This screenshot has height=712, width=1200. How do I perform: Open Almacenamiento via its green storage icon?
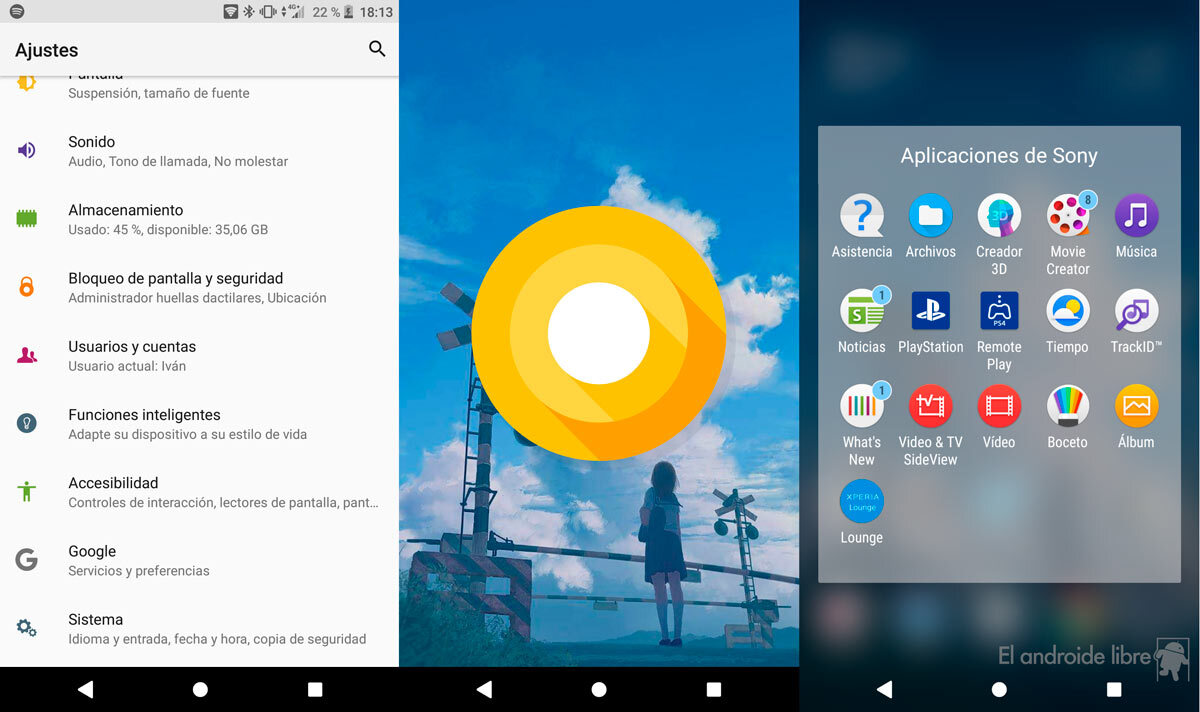click(x=27, y=218)
